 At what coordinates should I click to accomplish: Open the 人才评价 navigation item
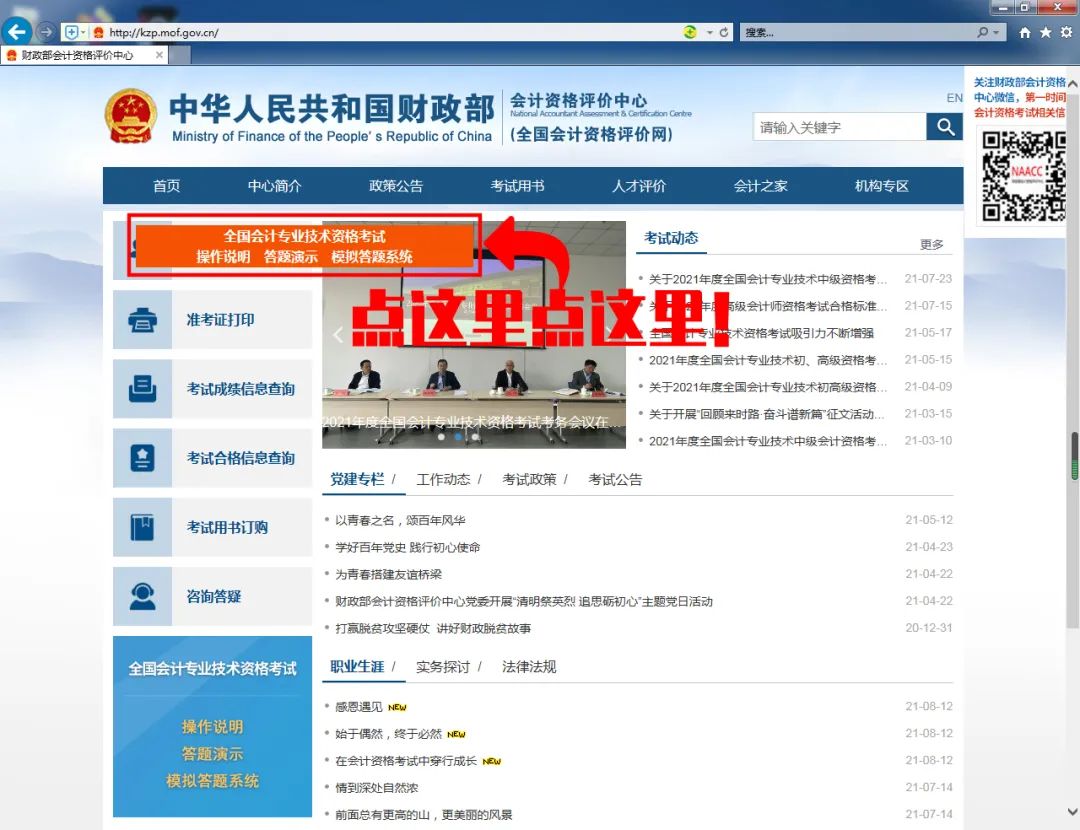(638, 186)
